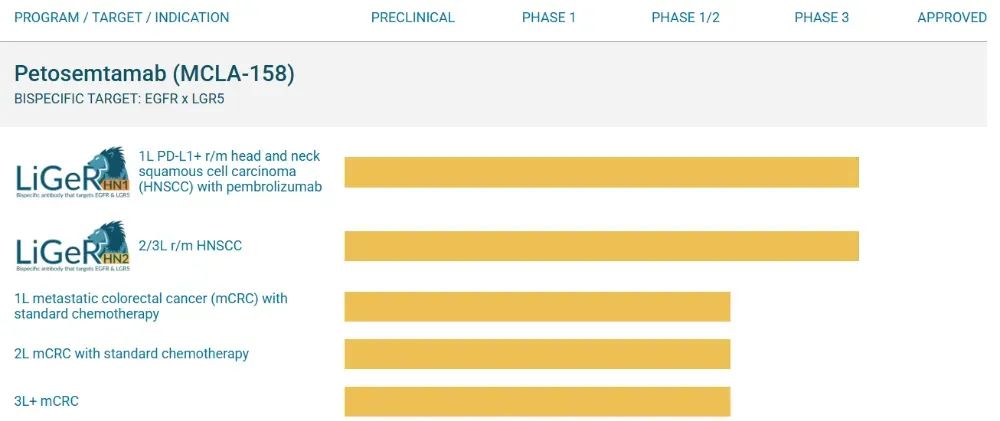The width and height of the screenshot is (1000, 421).
Task: Select the PRECLINICAL column header
Action: pyautogui.click(x=413, y=18)
